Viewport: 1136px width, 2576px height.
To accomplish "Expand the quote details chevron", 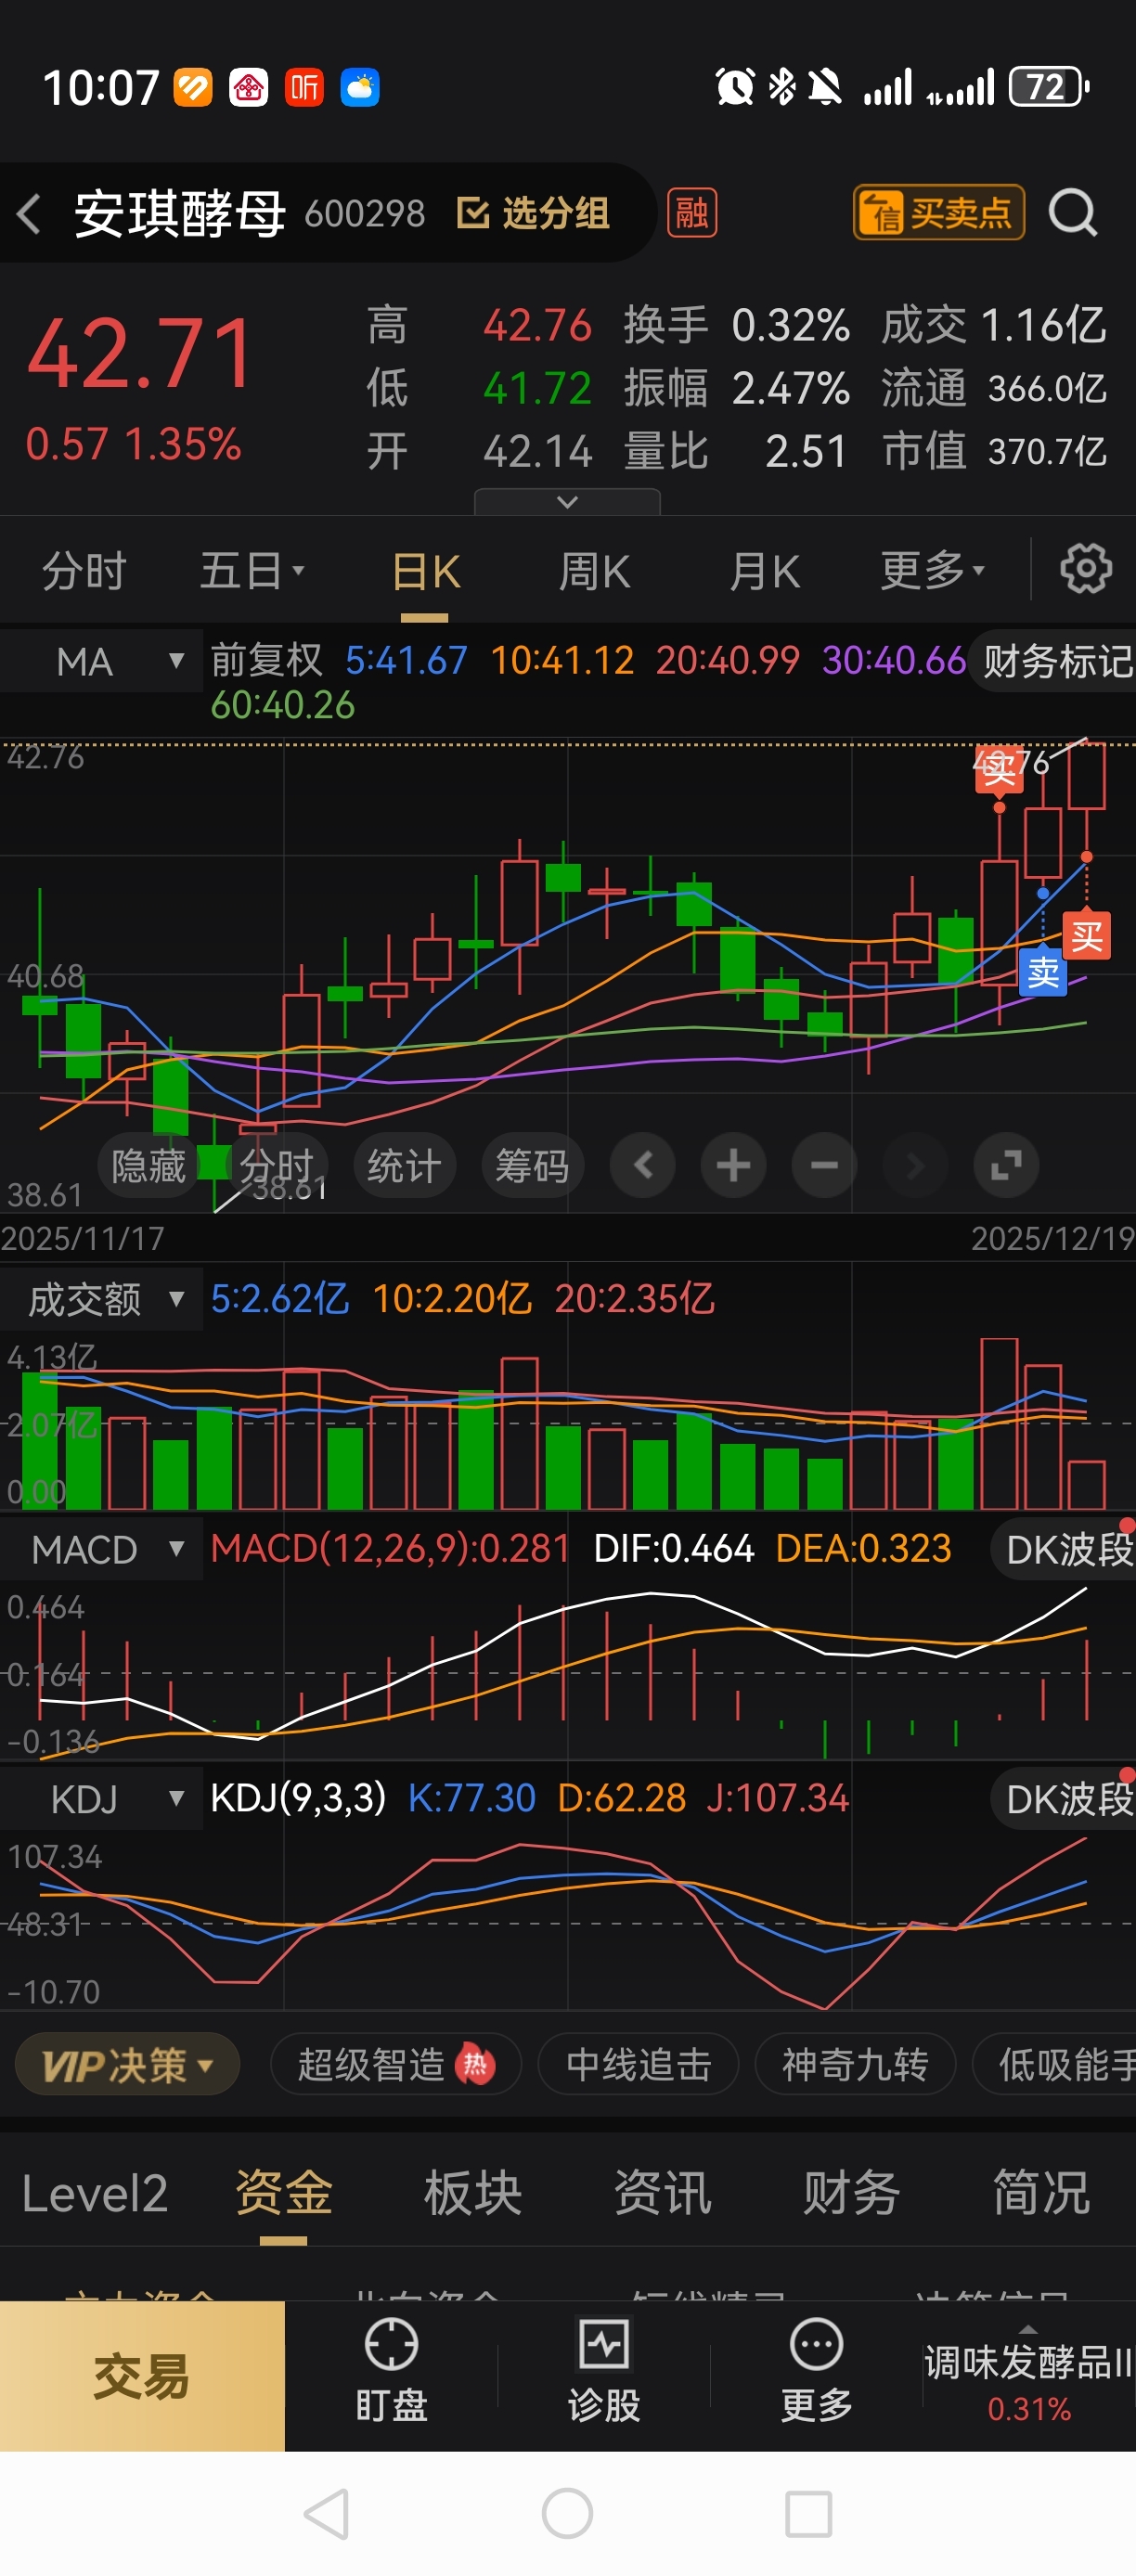I will click(567, 501).
